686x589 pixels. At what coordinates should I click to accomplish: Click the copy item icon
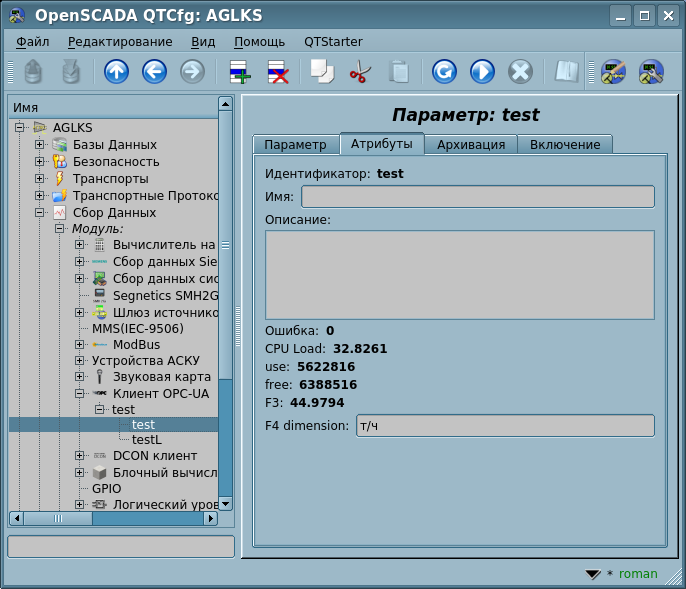pos(321,72)
